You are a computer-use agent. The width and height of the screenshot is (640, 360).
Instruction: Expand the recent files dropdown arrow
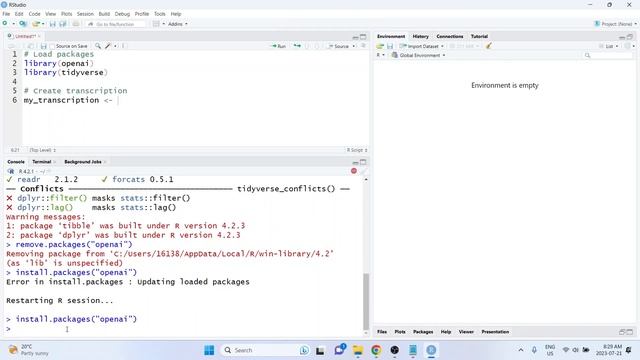click(43, 24)
